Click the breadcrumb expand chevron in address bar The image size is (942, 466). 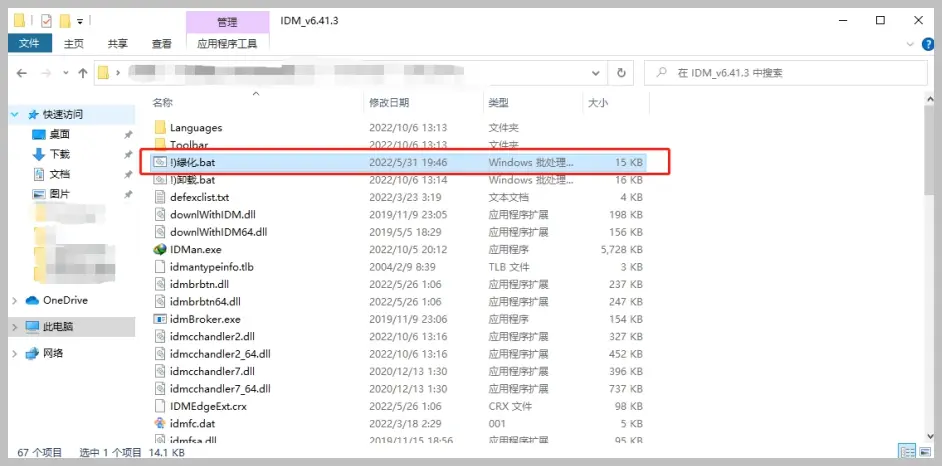118,73
